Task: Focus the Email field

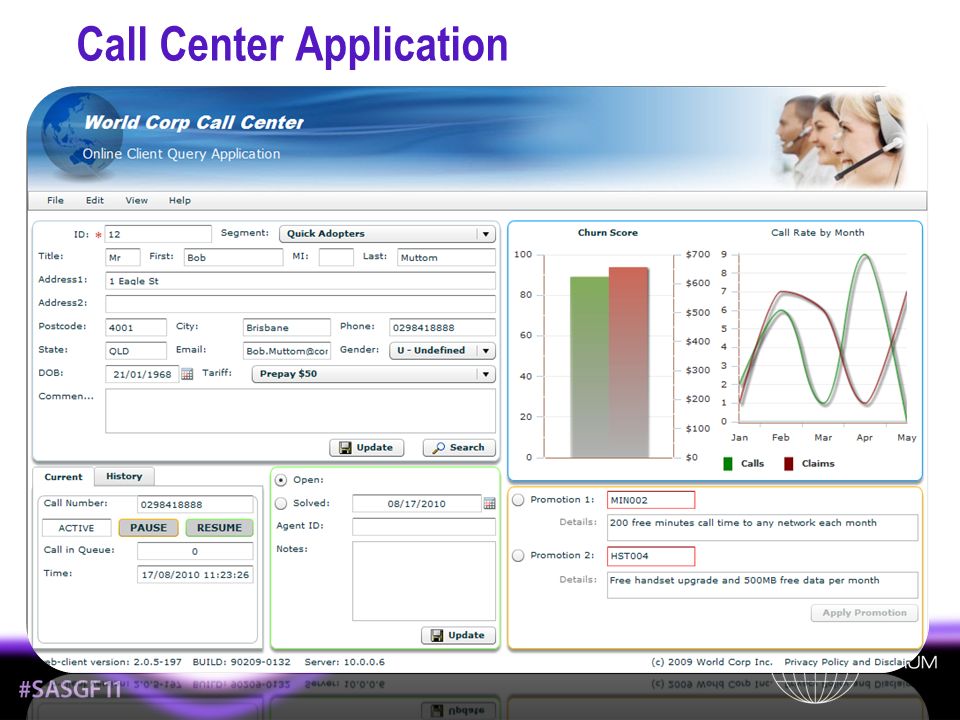Action: point(287,351)
